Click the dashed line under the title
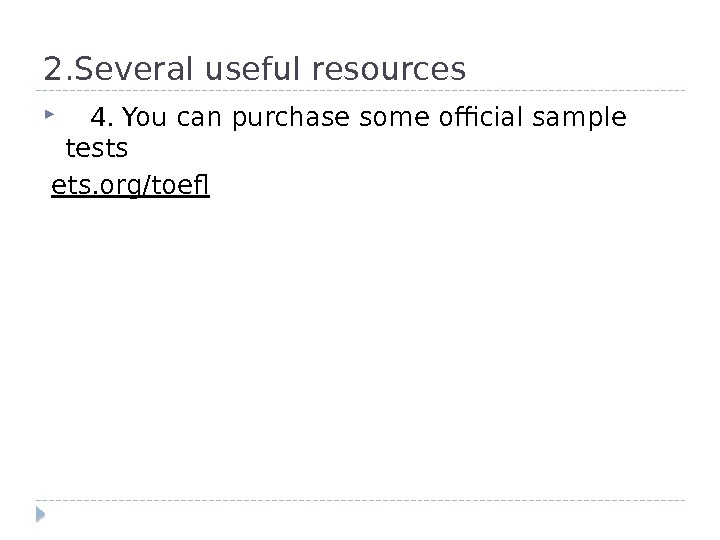Image resolution: width=720 pixels, height=540 pixels. click(360, 90)
